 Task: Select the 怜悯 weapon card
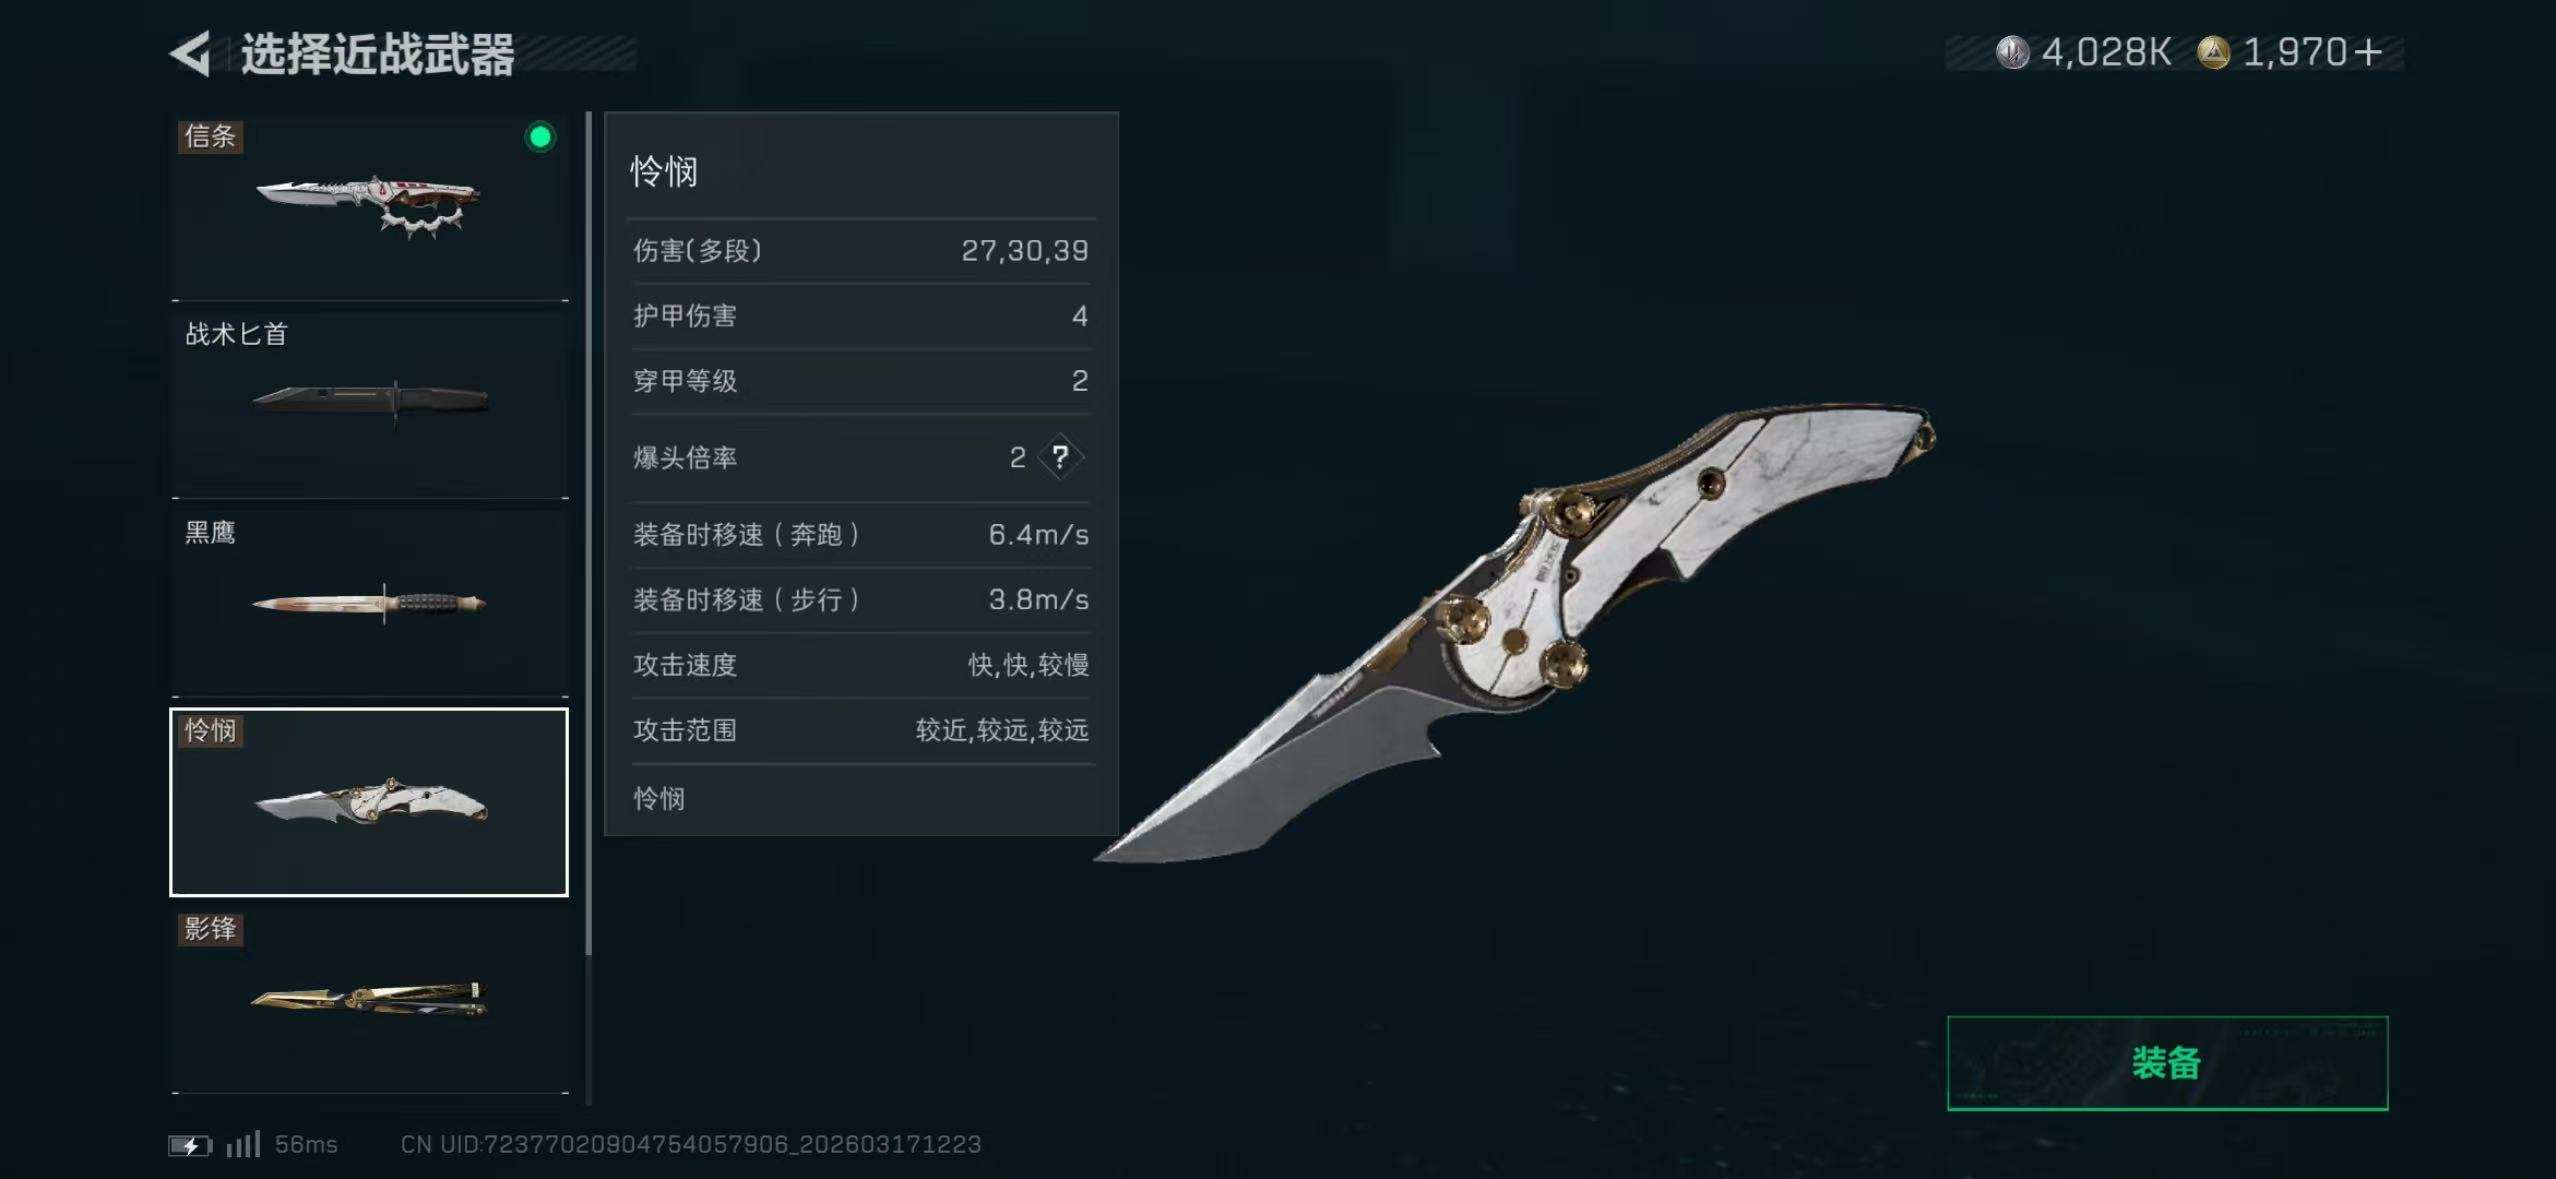coord(369,802)
